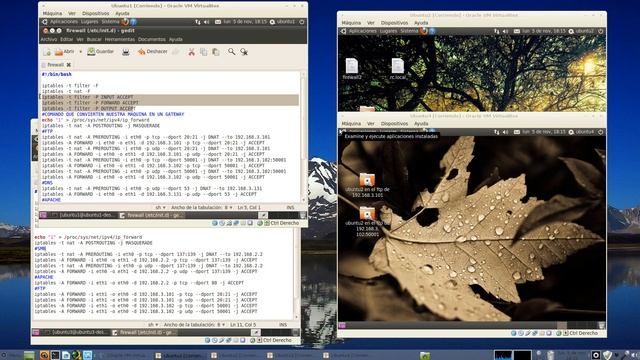This screenshot has height=360, width=640.
Task: Open Ver menu in Ubuntu4 VirtualBox window
Action: pyautogui.click(x=371, y=124)
